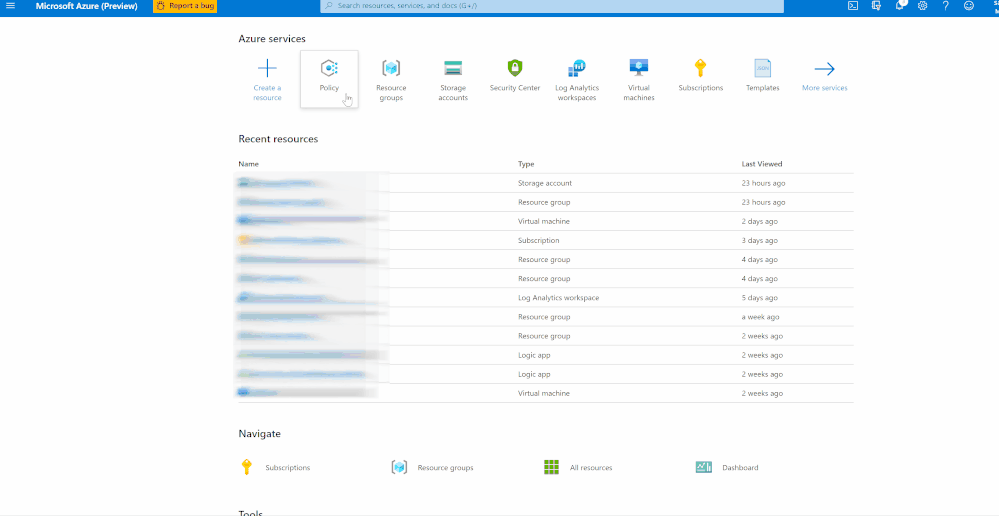Open portal settings gear icon
This screenshot has height=516, width=999.
[923, 6]
